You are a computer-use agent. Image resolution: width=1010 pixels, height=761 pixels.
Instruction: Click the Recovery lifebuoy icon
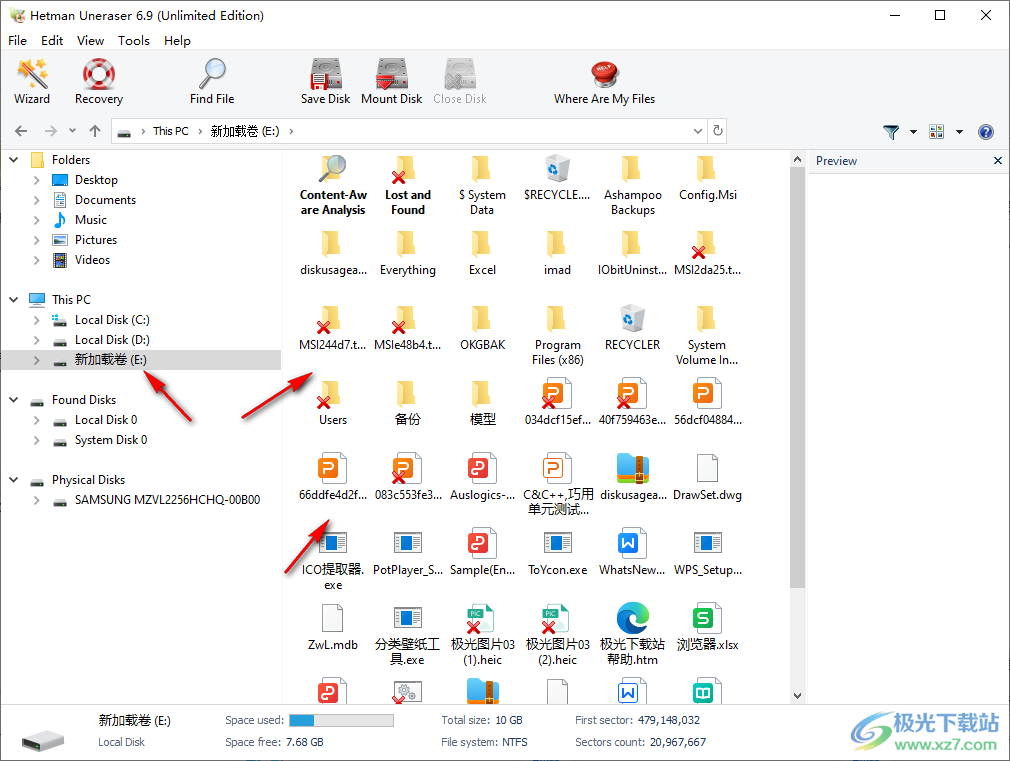[x=99, y=81]
